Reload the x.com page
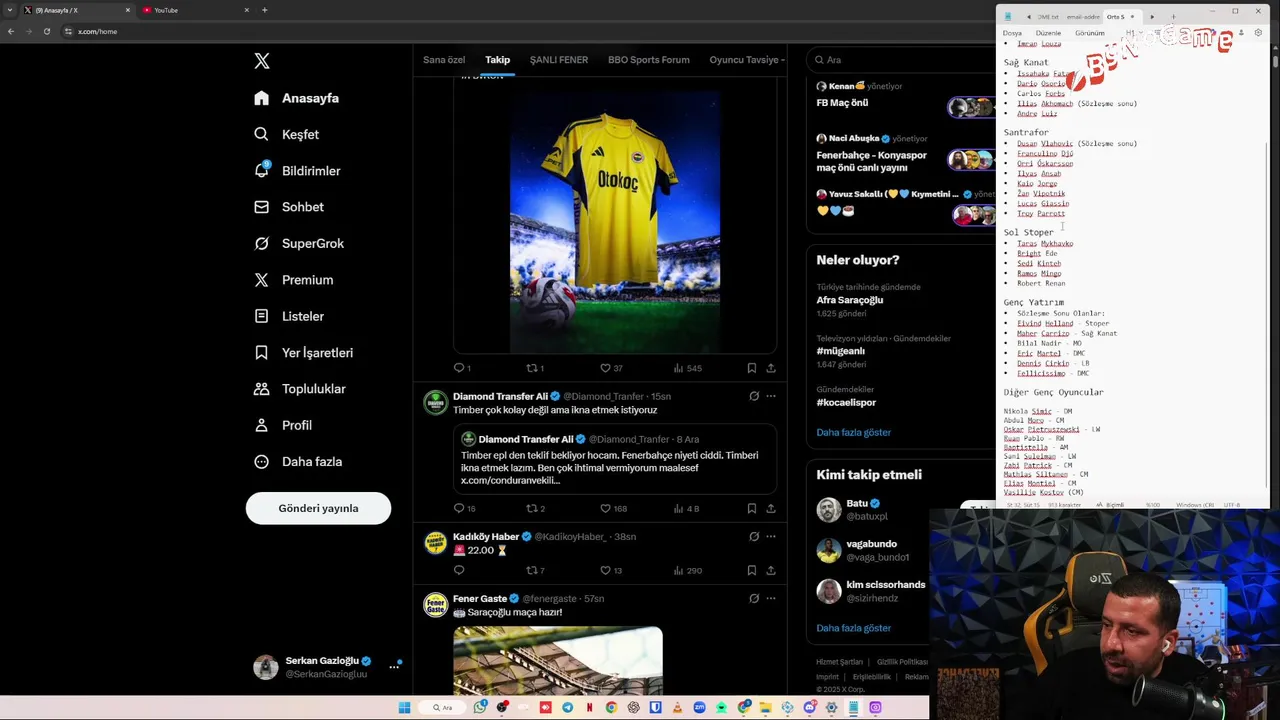The image size is (1280, 720). (46, 31)
